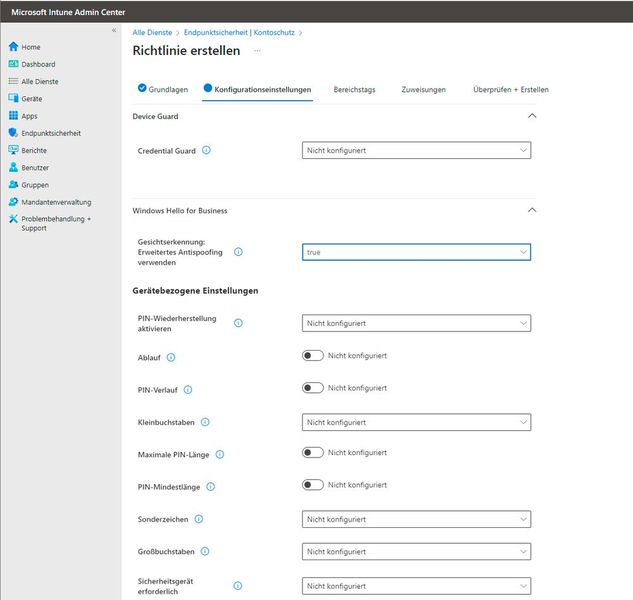This screenshot has width=633, height=600.
Task: Click the Berichte monitor icon
Action: (13, 150)
